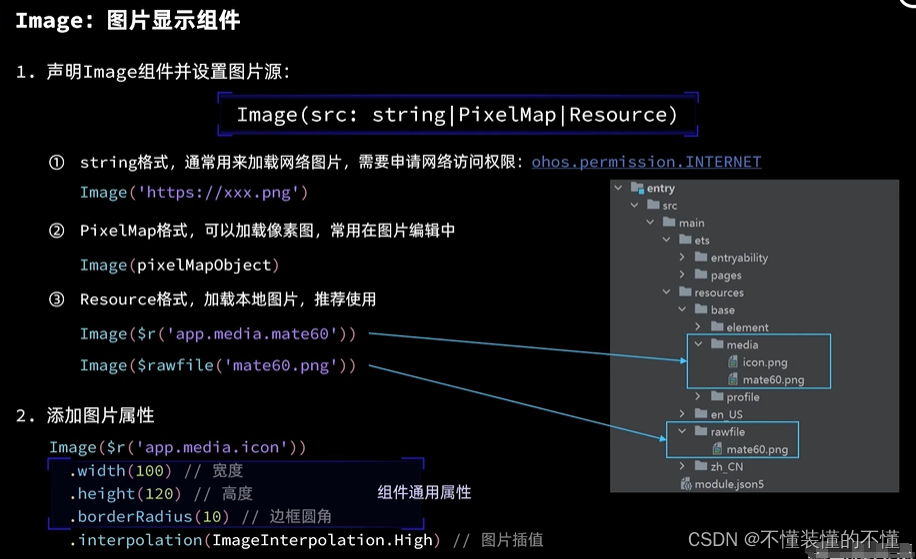
Task: Click the .width(100) code line
Action: pyautogui.click(x=155, y=470)
